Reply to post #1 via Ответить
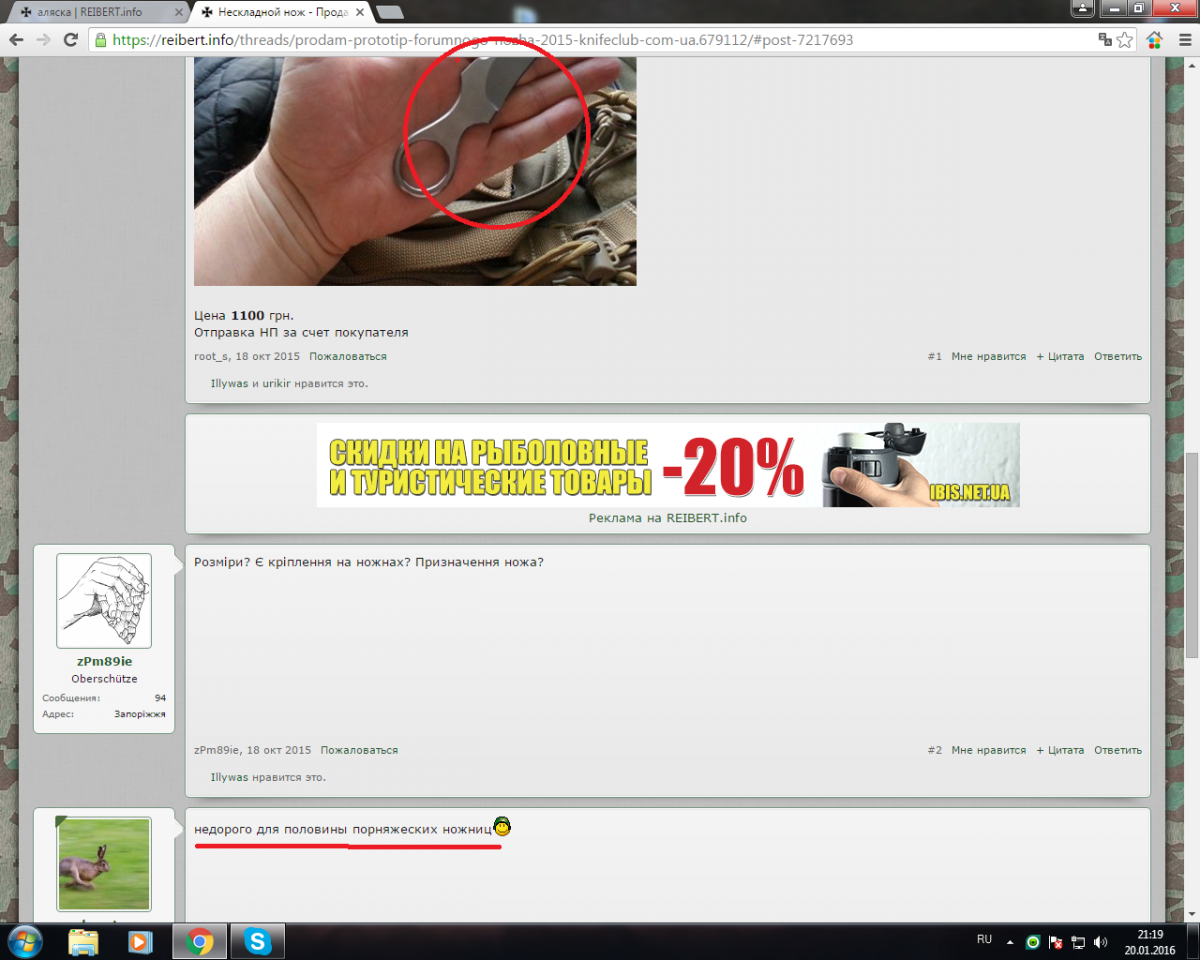Image resolution: width=1200 pixels, height=960 pixels. tap(1118, 357)
